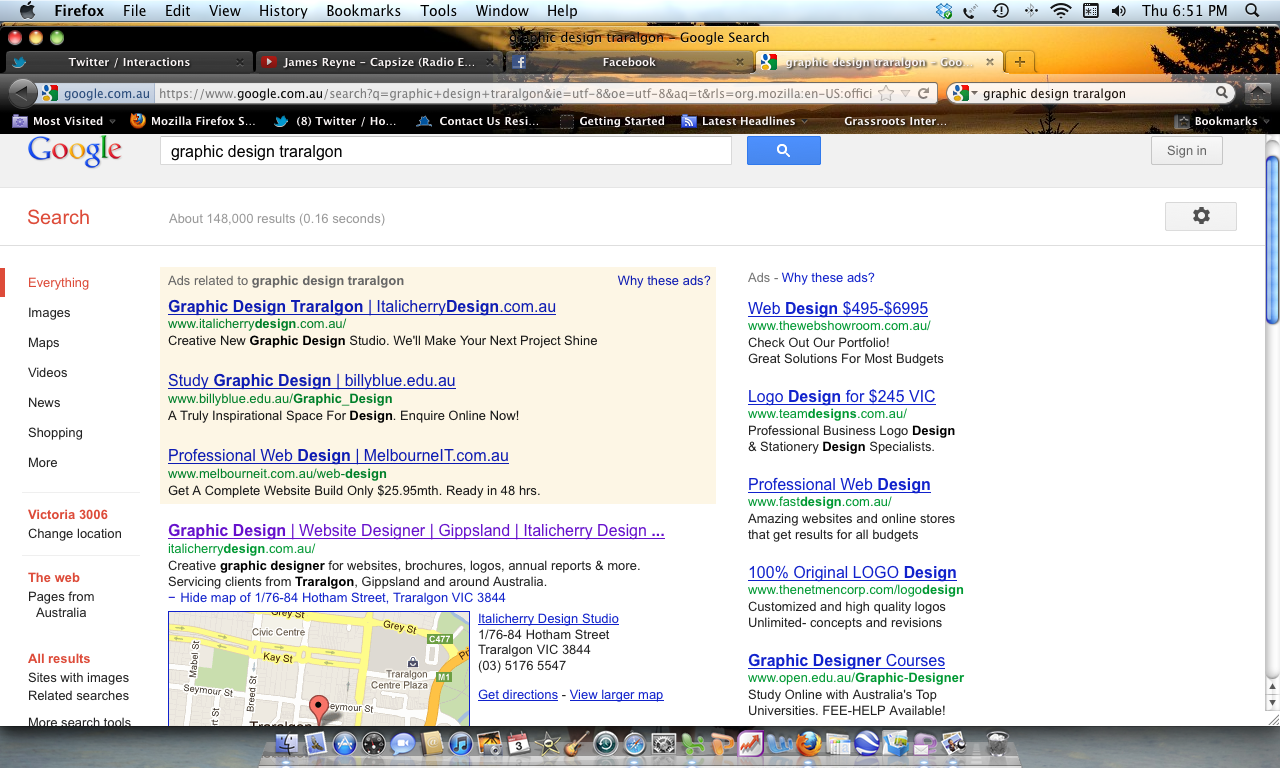Open Graphic Design Traralgon Italicherry ad link
This screenshot has width=1280, height=768.
[362, 307]
